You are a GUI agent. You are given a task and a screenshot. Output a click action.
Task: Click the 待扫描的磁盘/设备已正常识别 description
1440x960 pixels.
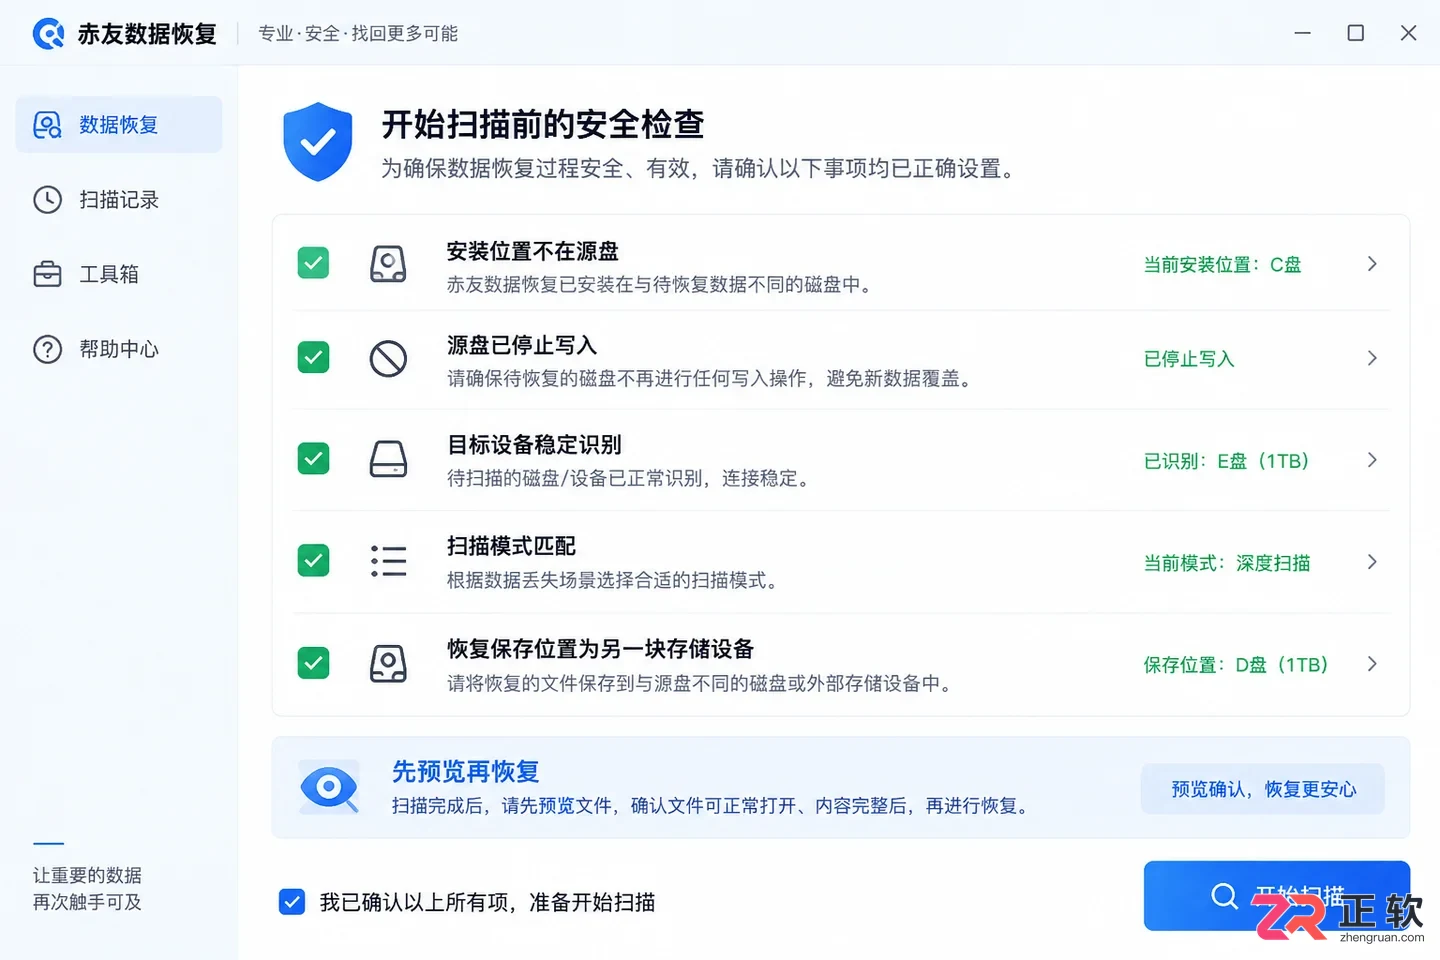pos(628,478)
